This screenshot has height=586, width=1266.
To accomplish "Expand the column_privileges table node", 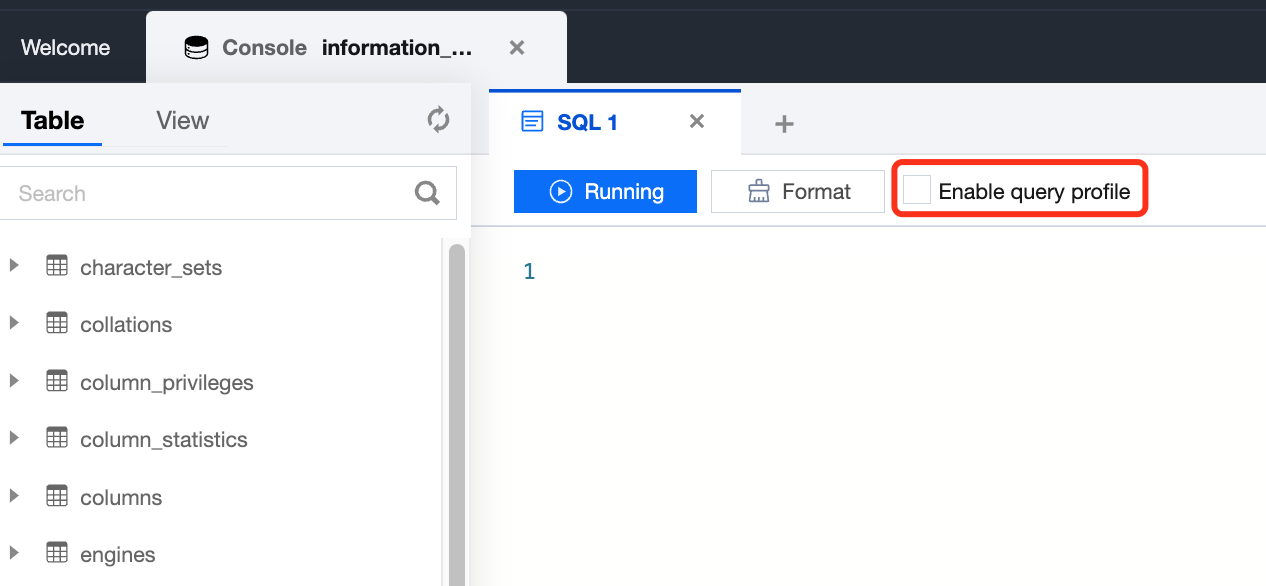I will tap(14, 381).
